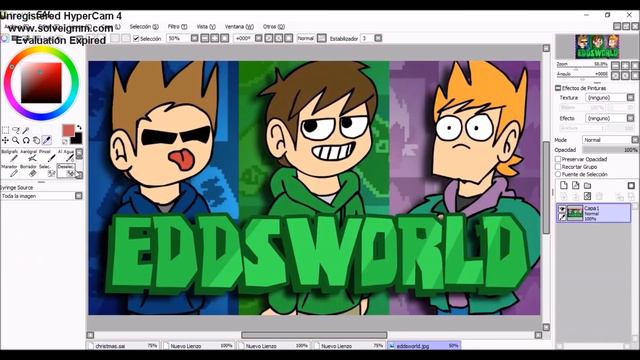Screen dimensions: 640x360
Task: Click the vertical canvas scrollbar
Action: [x=546, y=187]
